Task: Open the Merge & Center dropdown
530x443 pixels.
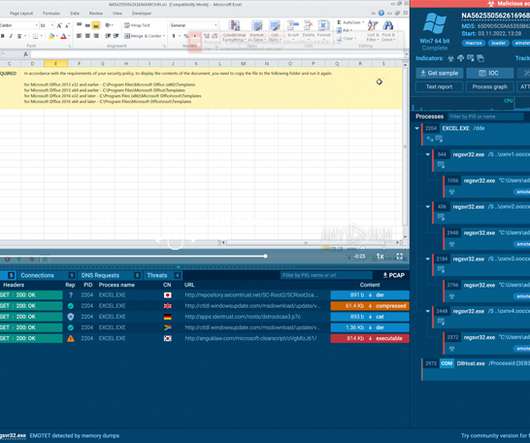Action: [164, 36]
